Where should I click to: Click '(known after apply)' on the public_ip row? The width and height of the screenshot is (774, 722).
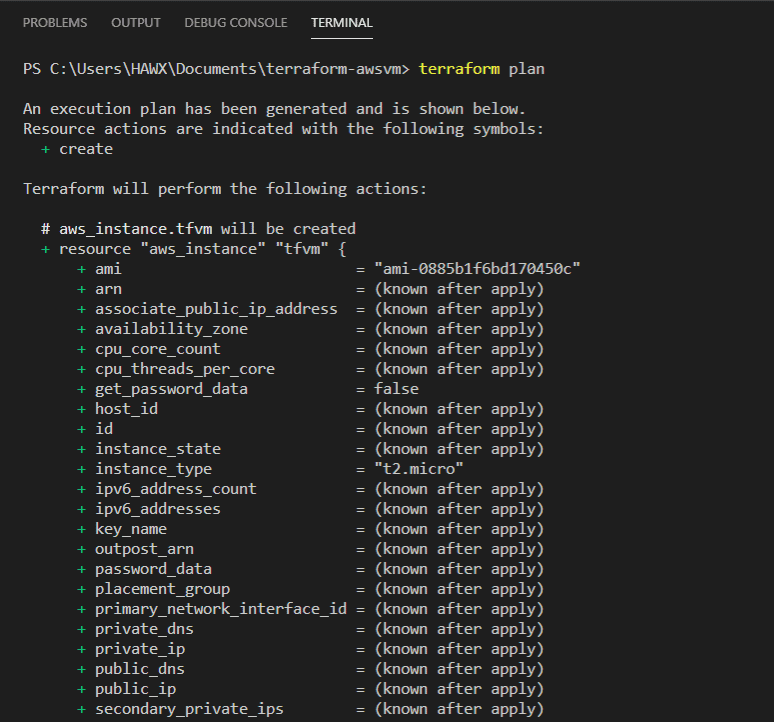459,689
